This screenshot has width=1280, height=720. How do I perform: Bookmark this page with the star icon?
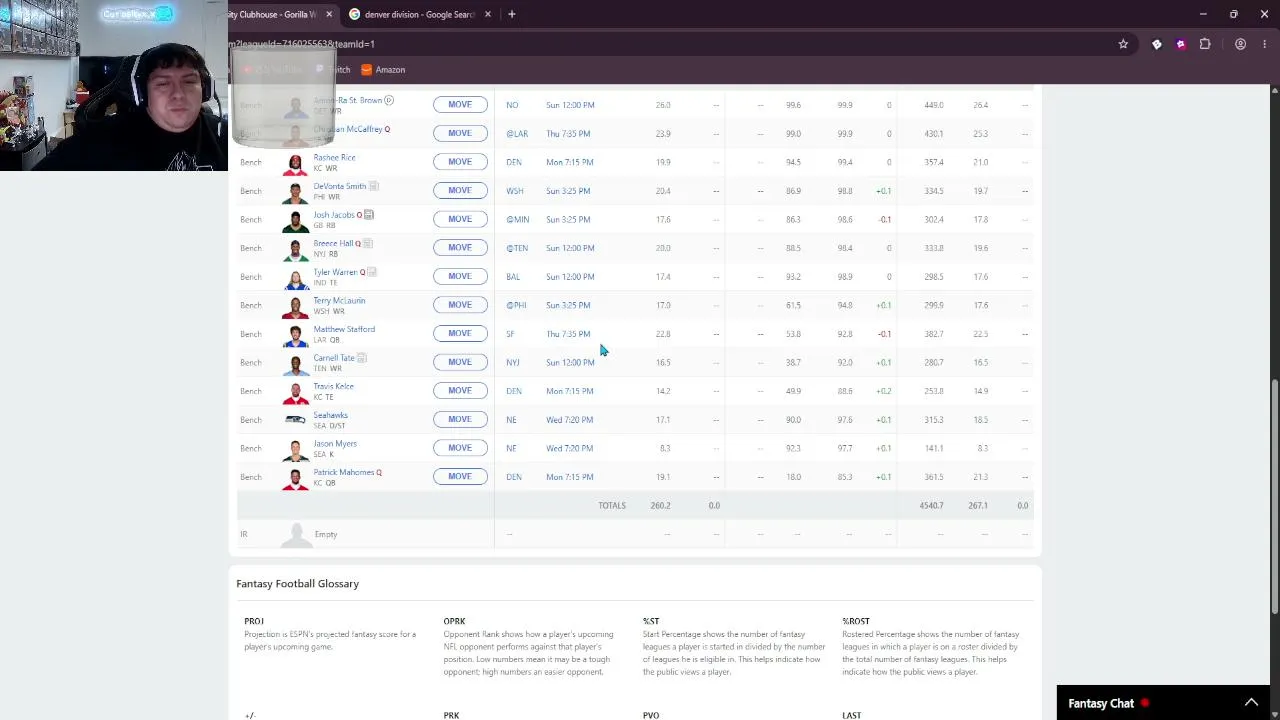(1123, 44)
